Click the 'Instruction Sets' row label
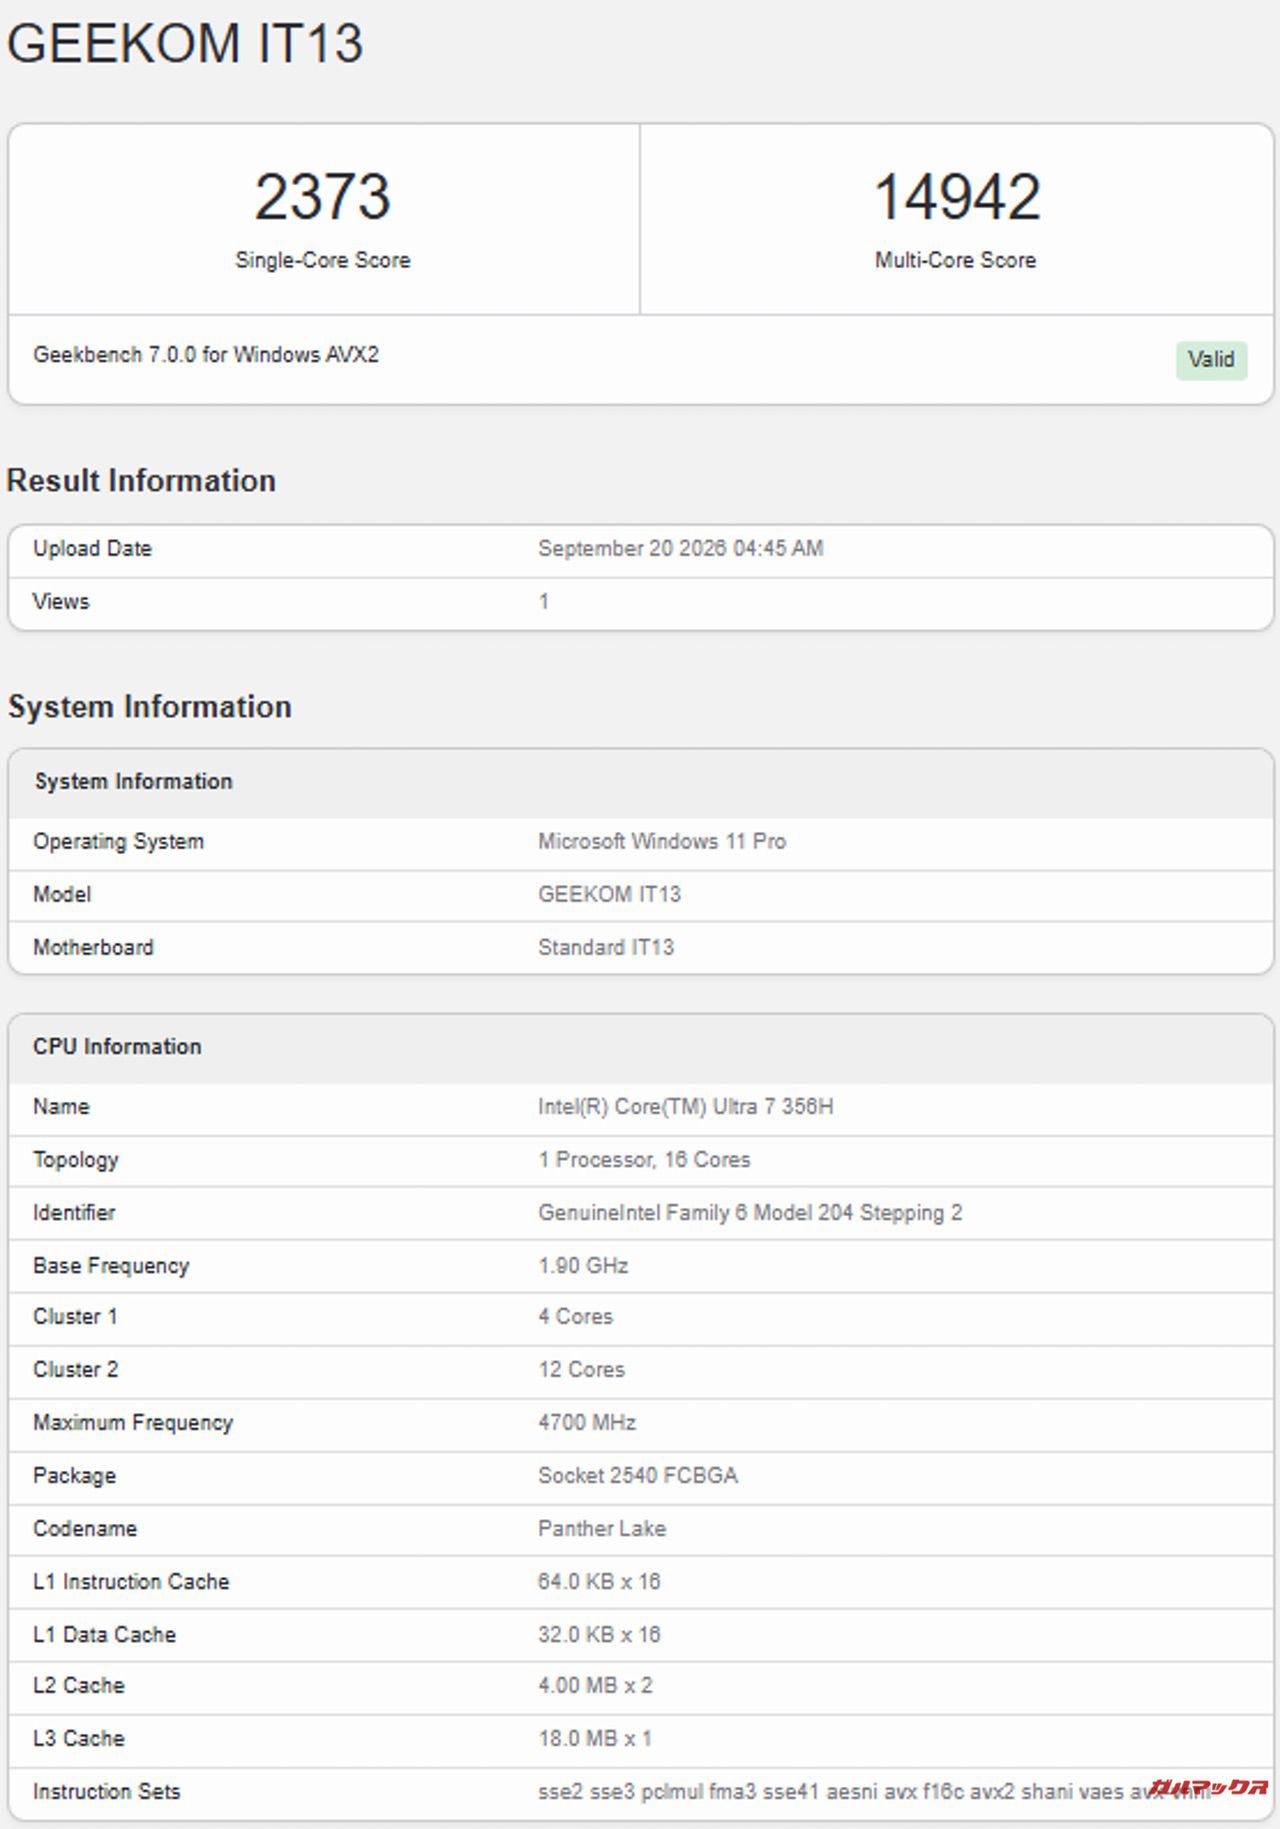The height and width of the screenshot is (1829, 1280). (107, 1791)
